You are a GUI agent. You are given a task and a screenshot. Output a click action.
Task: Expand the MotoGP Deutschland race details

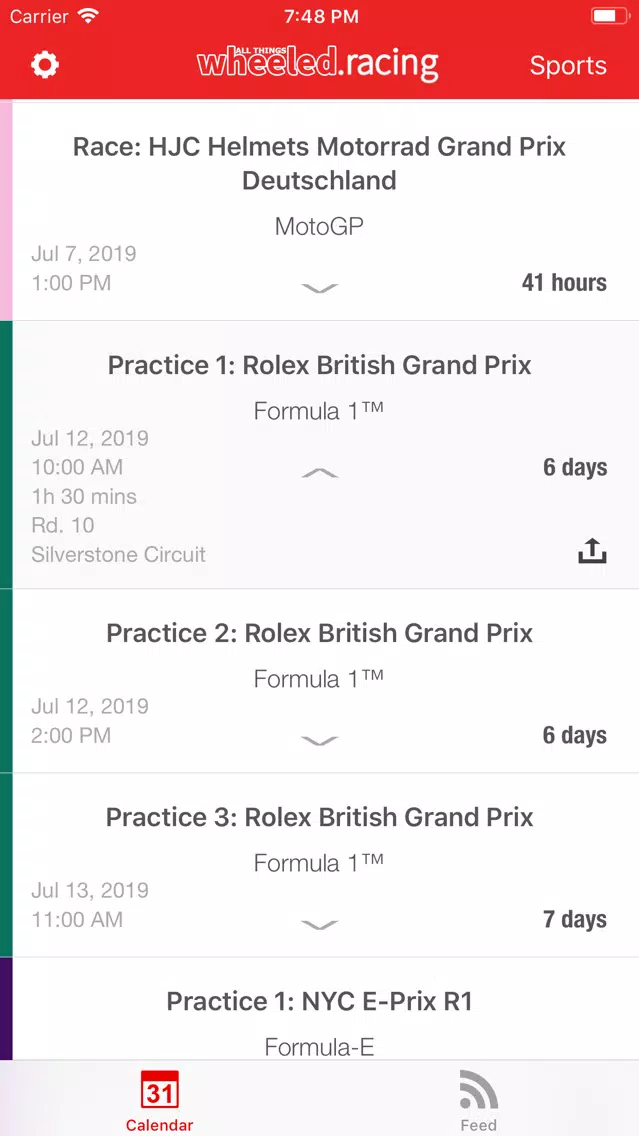point(320,288)
